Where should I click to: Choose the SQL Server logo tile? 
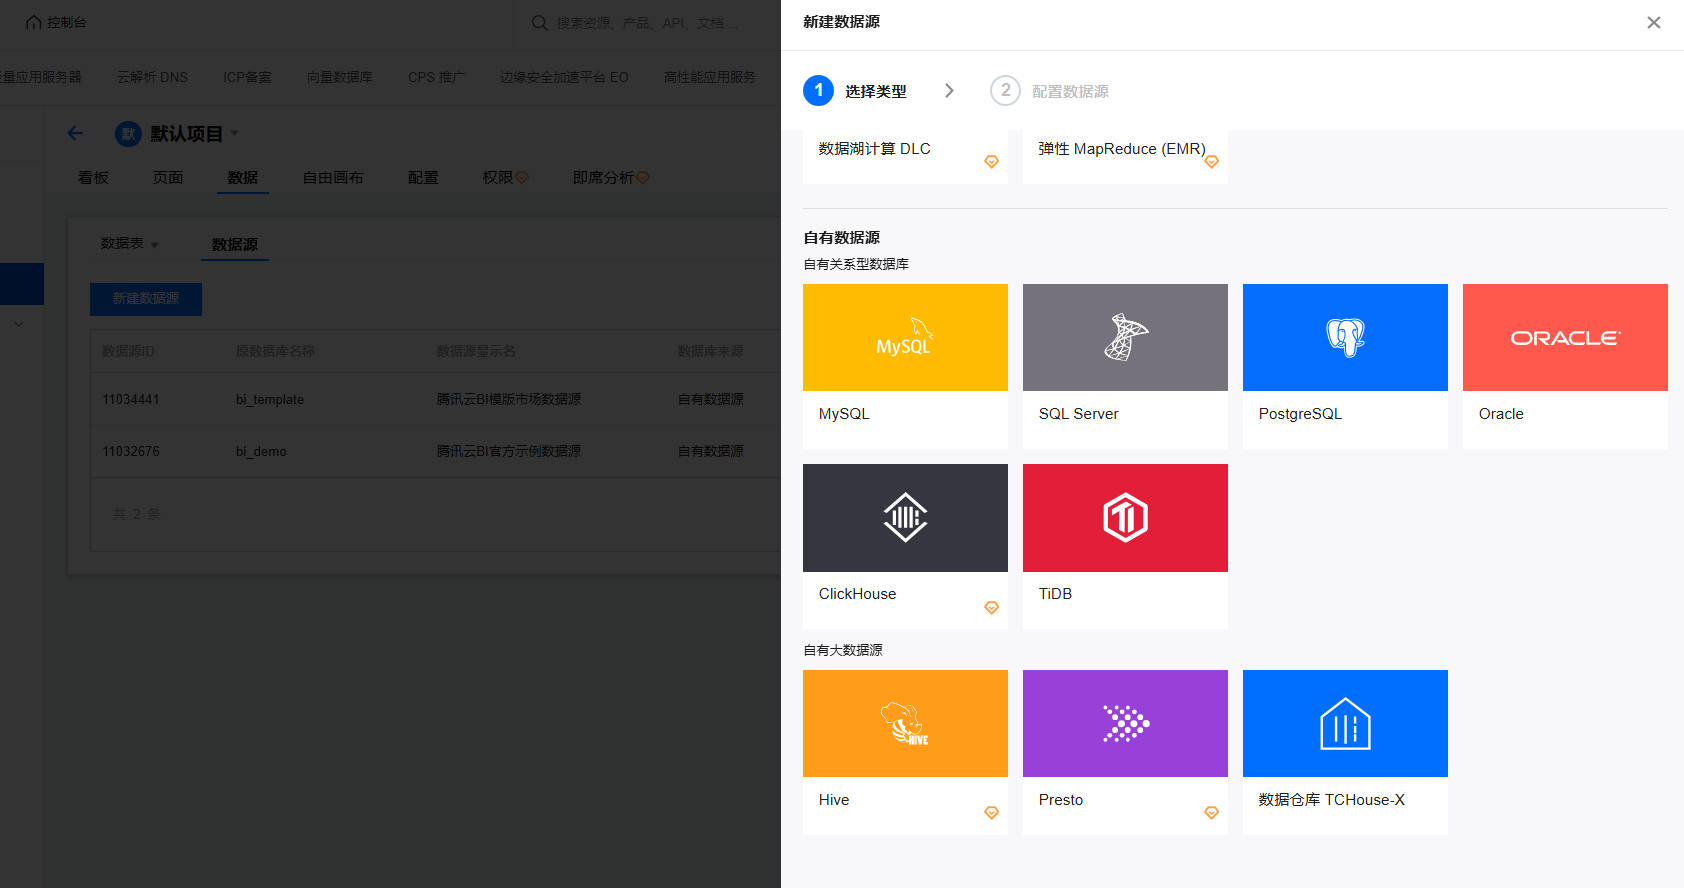pos(1125,337)
